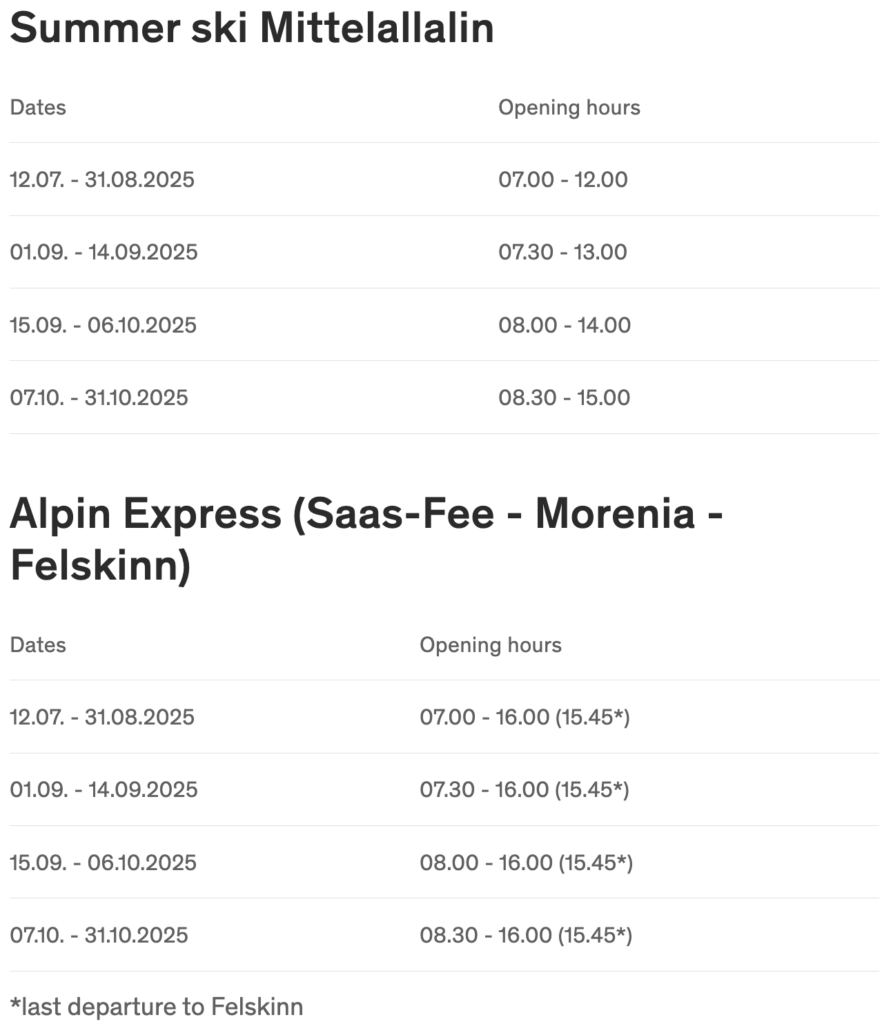The image size is (882, 1024).
Task: Click 15.09. - 06.10.2025 in Summer ski table
Action: [103, 325]
